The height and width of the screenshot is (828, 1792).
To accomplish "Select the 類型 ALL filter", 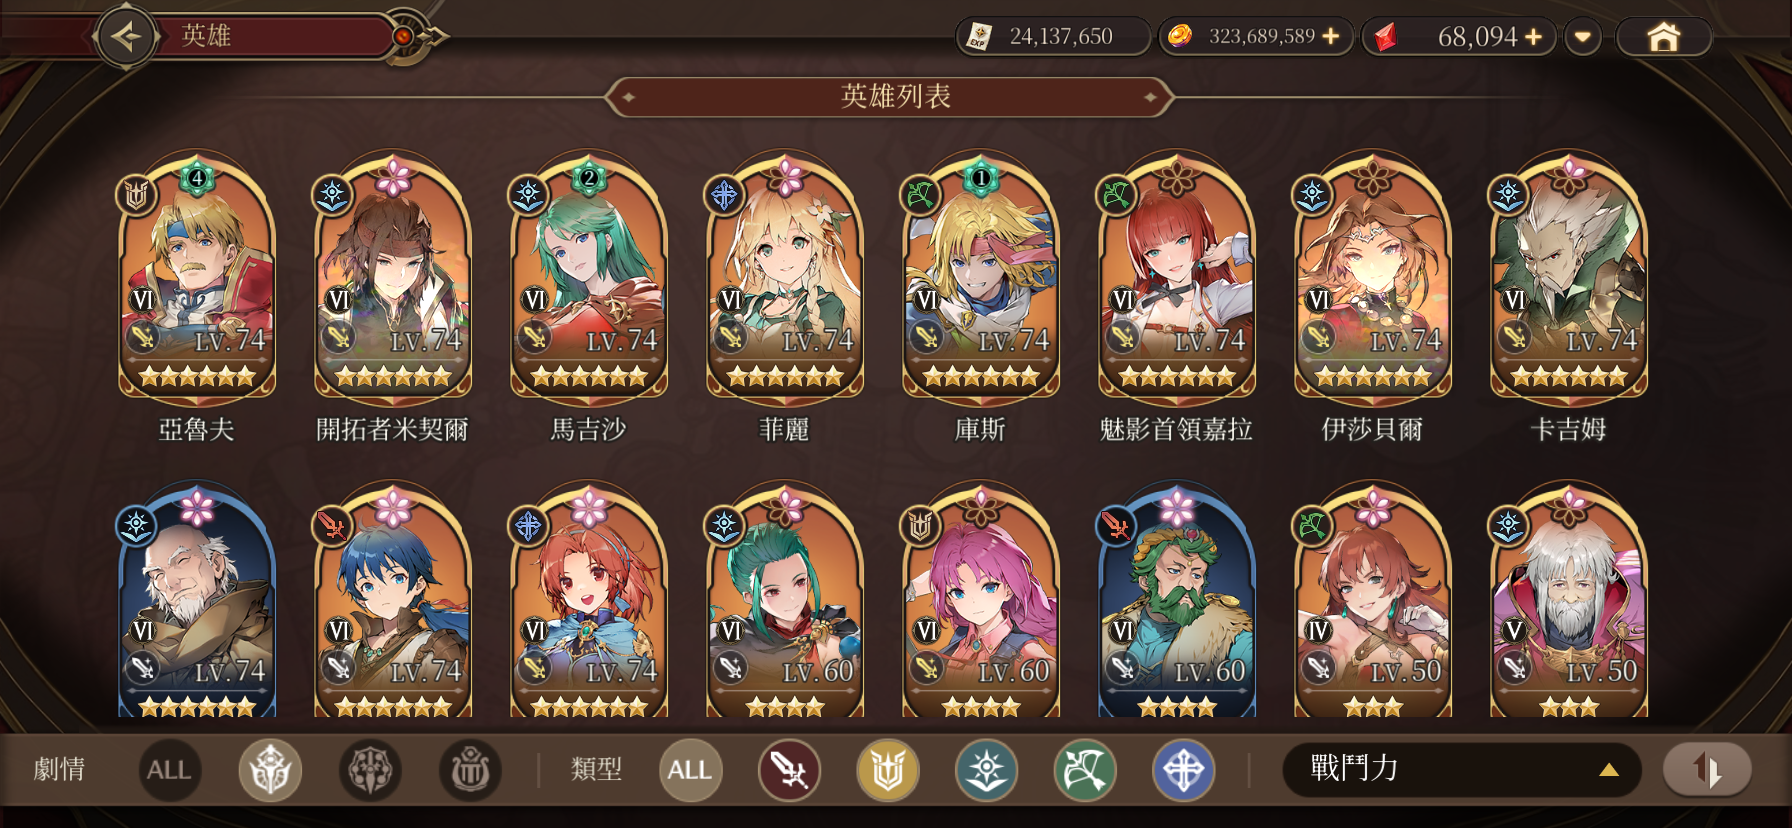I will [690, 770].
